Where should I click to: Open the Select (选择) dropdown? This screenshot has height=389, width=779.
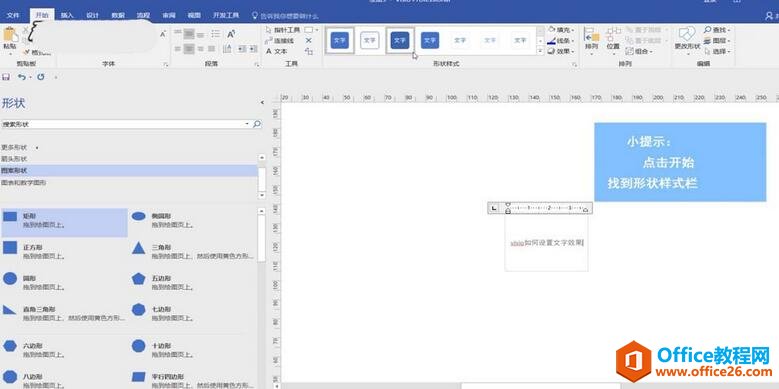717,51
